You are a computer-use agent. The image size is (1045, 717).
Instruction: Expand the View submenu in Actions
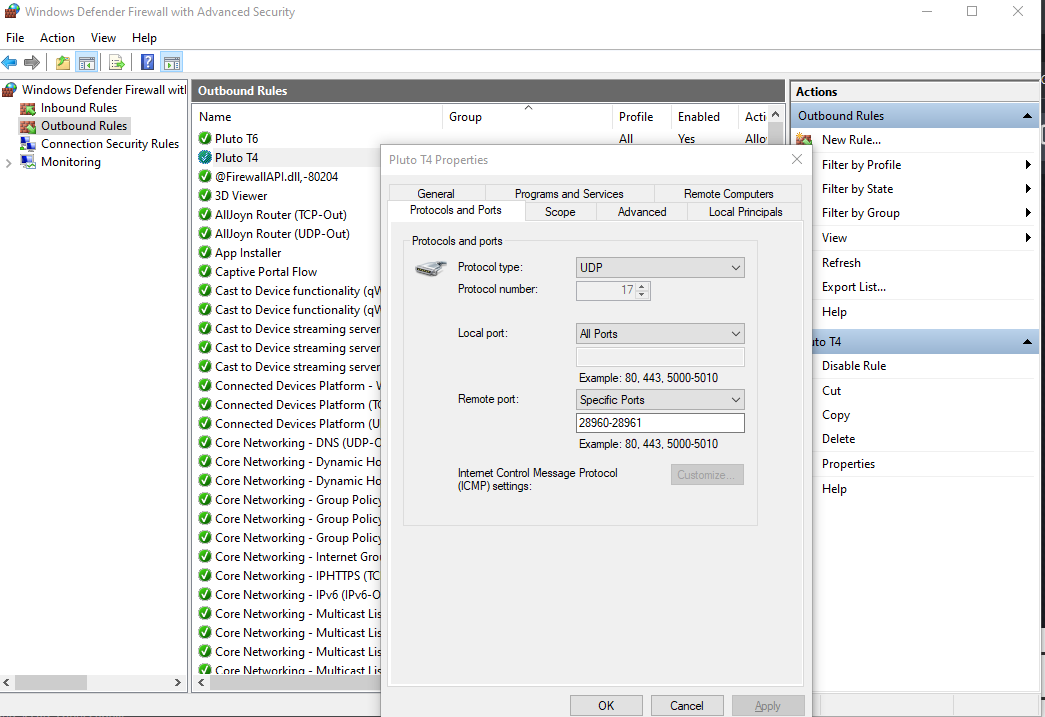(1028, 237)
